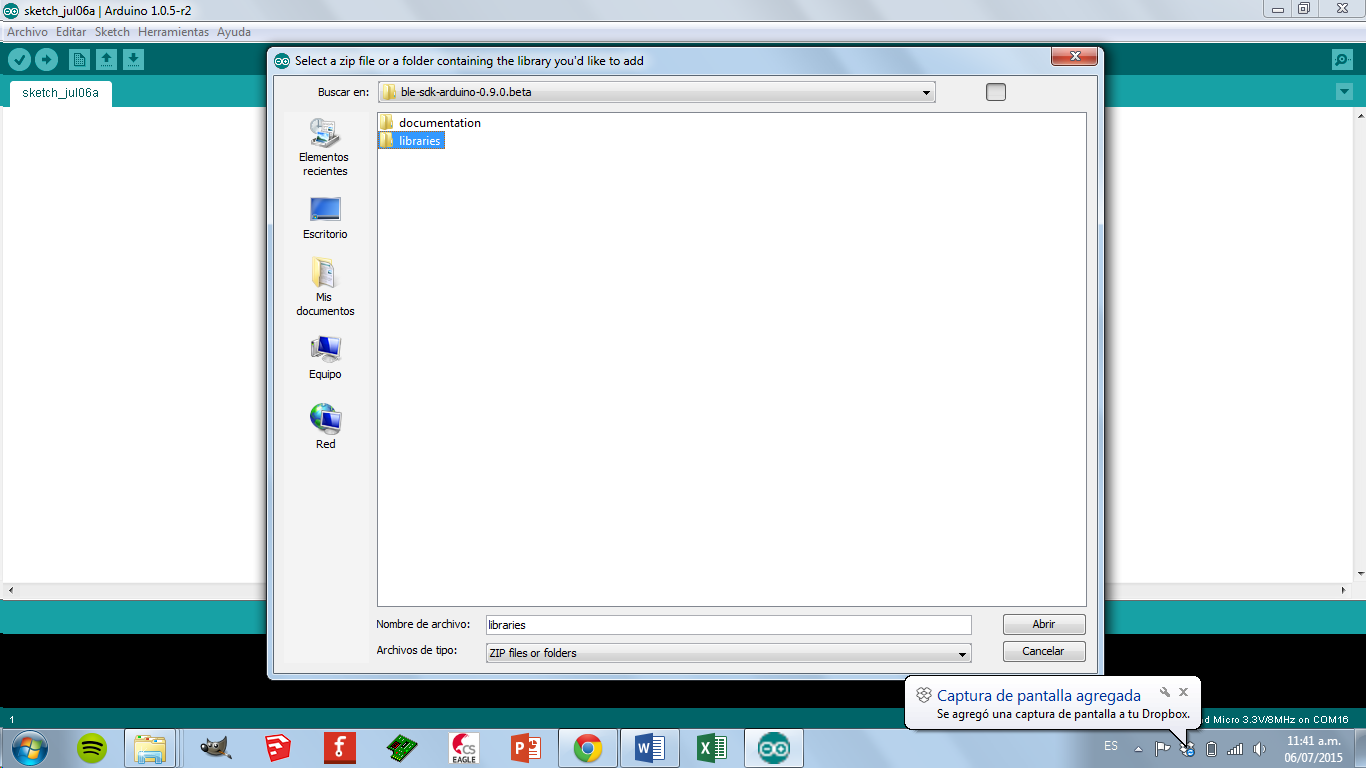Screen dimensions: 1366x768
Task: Open the green circuit board app on taskbar
Action: pyautogui.click(x=402, y=748)
